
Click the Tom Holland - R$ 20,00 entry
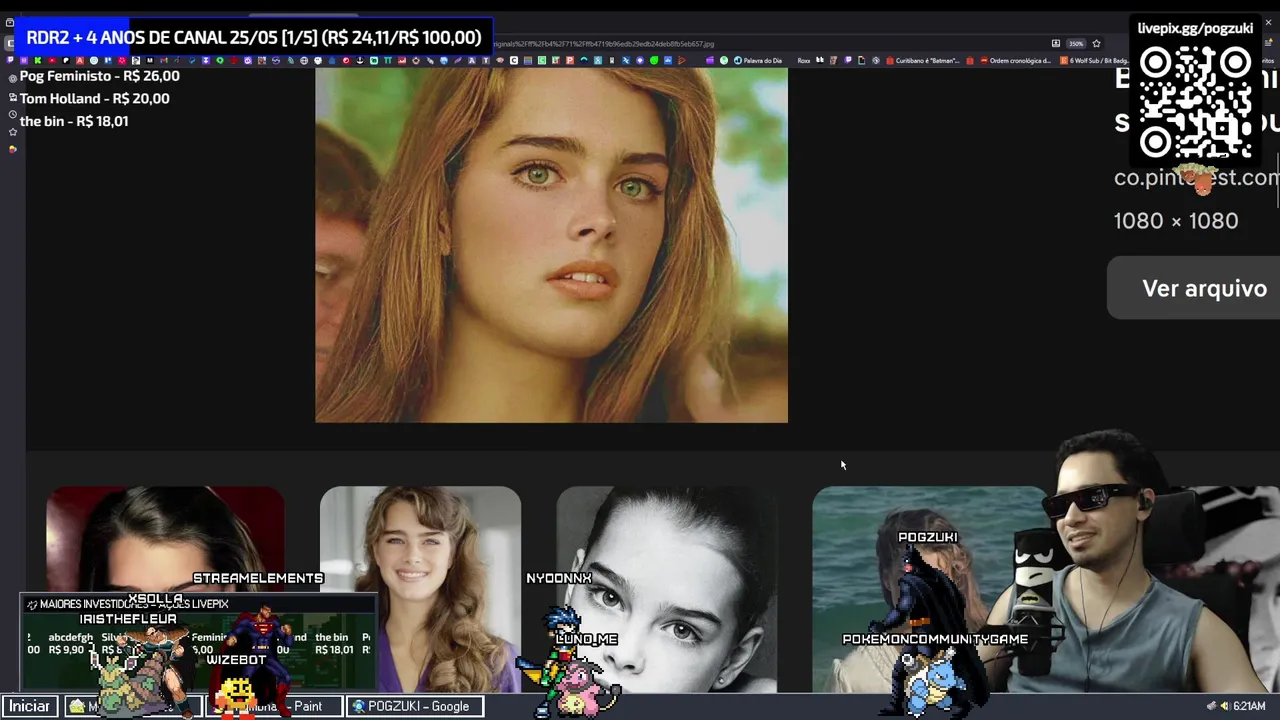94,98
